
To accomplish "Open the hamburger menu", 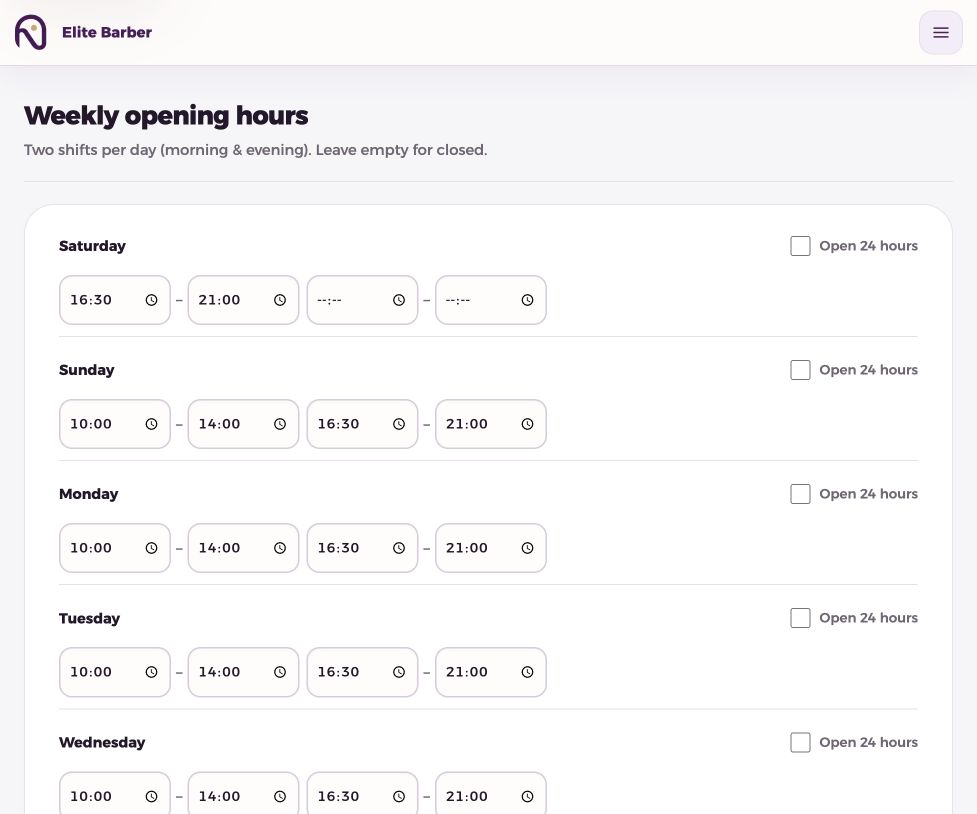I will tap(940, 32).
